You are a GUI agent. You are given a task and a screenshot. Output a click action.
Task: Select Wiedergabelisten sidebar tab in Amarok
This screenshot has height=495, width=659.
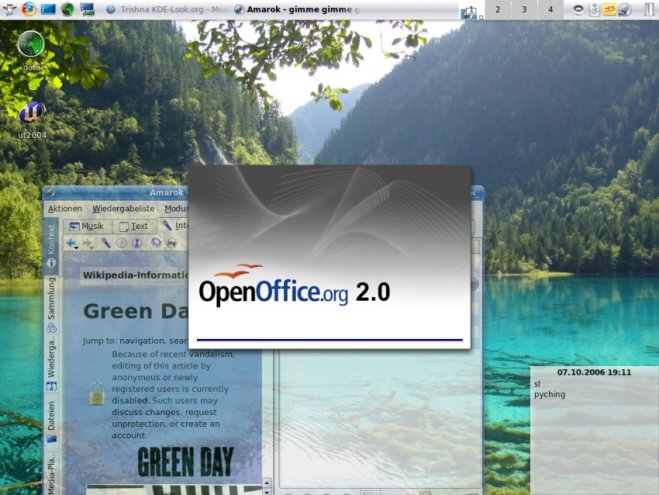point(51,365)
